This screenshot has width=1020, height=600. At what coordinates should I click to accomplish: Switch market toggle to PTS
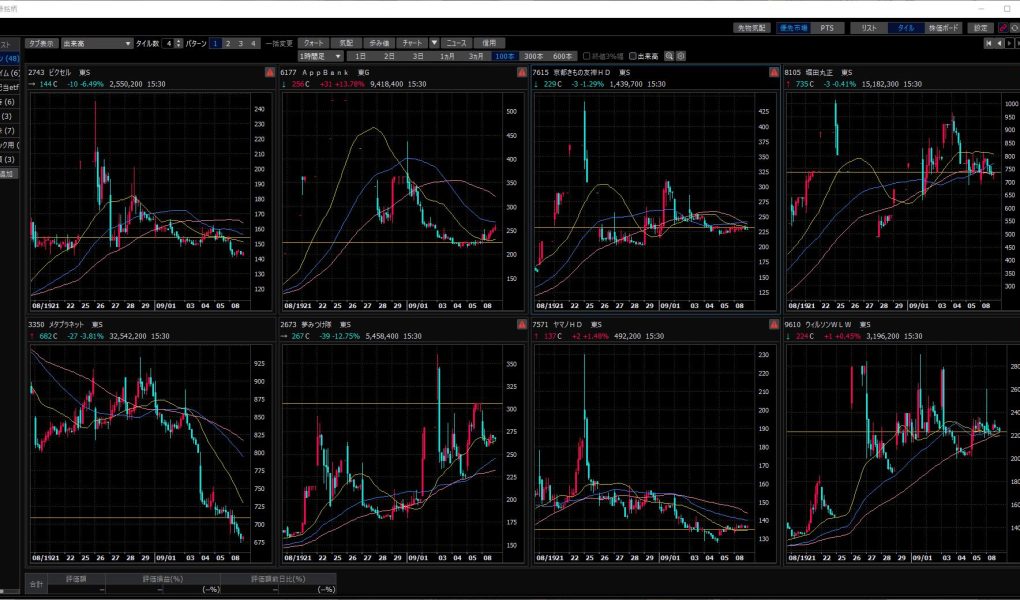coord(825,28)
